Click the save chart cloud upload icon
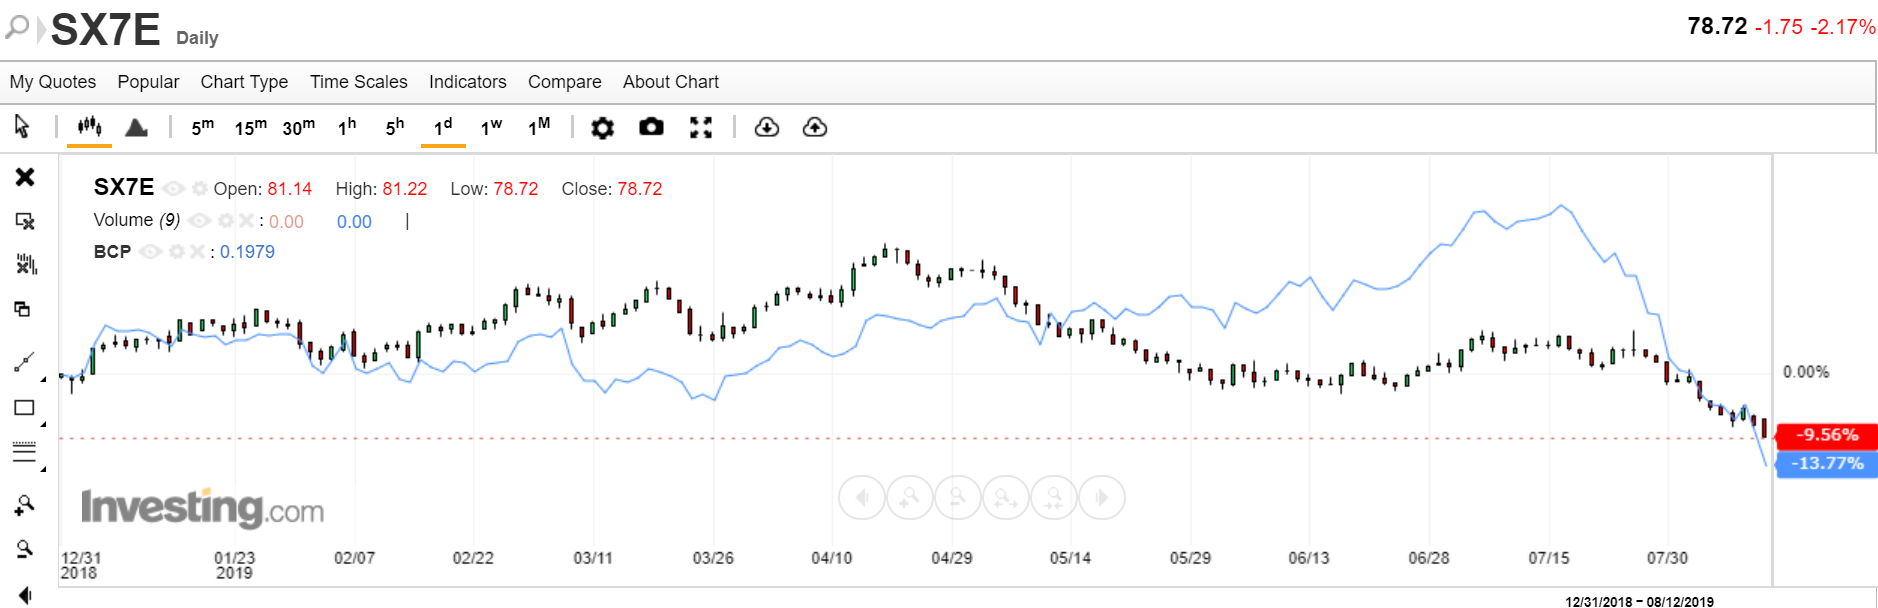1878x608 pixels. click(815, 127)
